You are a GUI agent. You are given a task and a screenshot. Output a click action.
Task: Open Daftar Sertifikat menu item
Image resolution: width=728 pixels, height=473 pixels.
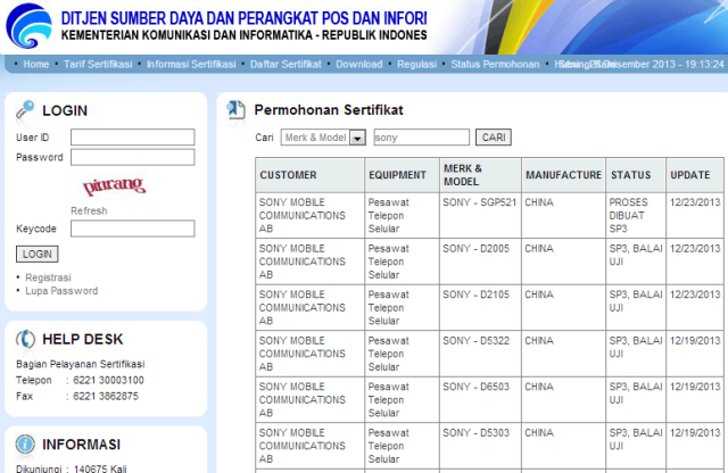pyautogui.click(x=285, y=64)
